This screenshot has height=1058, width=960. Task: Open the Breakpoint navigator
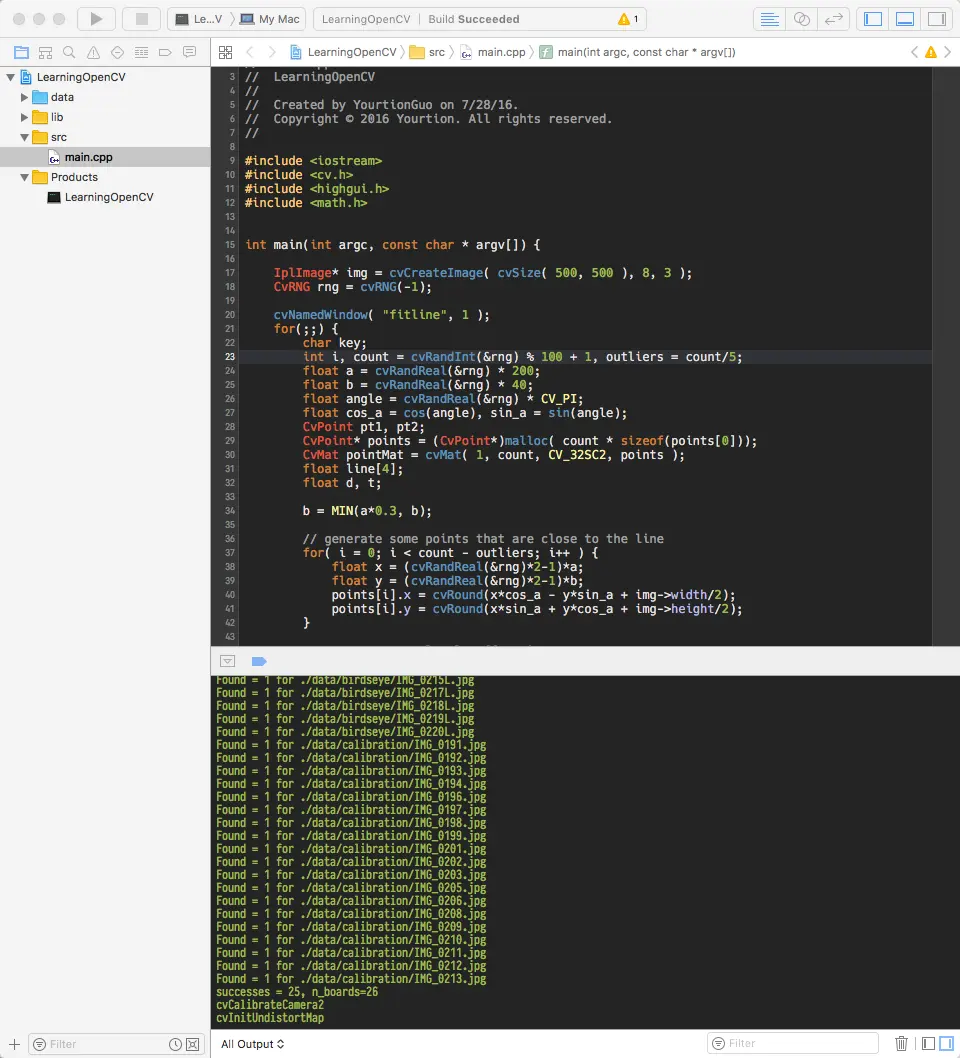tap(165, 52)
